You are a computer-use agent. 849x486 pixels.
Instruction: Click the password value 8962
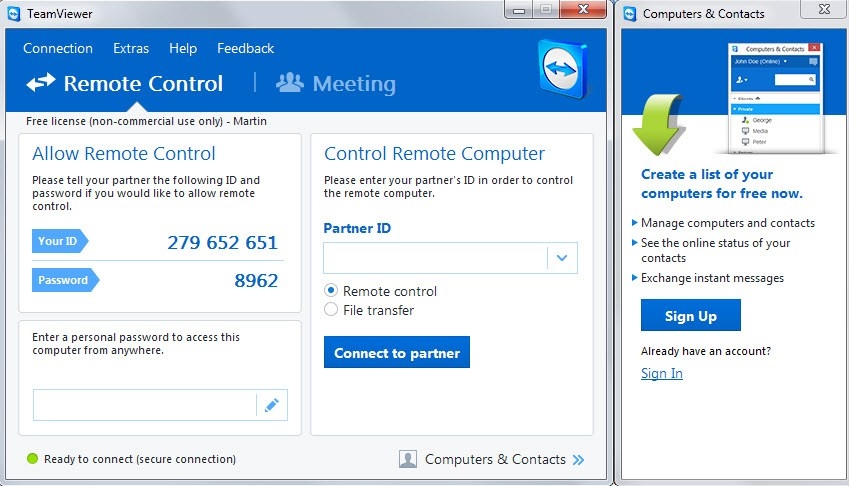[256, 280]
